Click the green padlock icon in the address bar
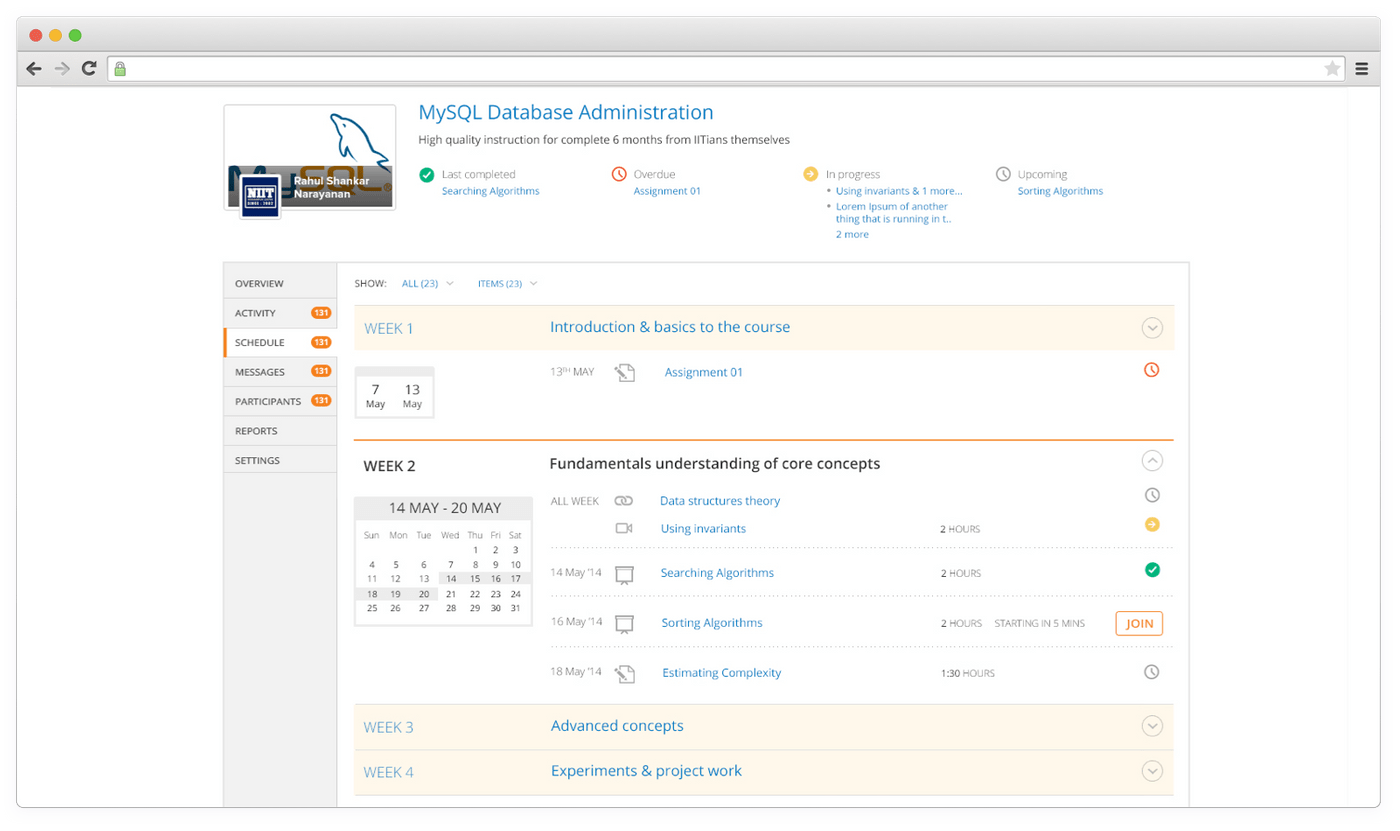The width and height of the screenshot is (1400, 831). pyautogui.click(x=120, y=69)
